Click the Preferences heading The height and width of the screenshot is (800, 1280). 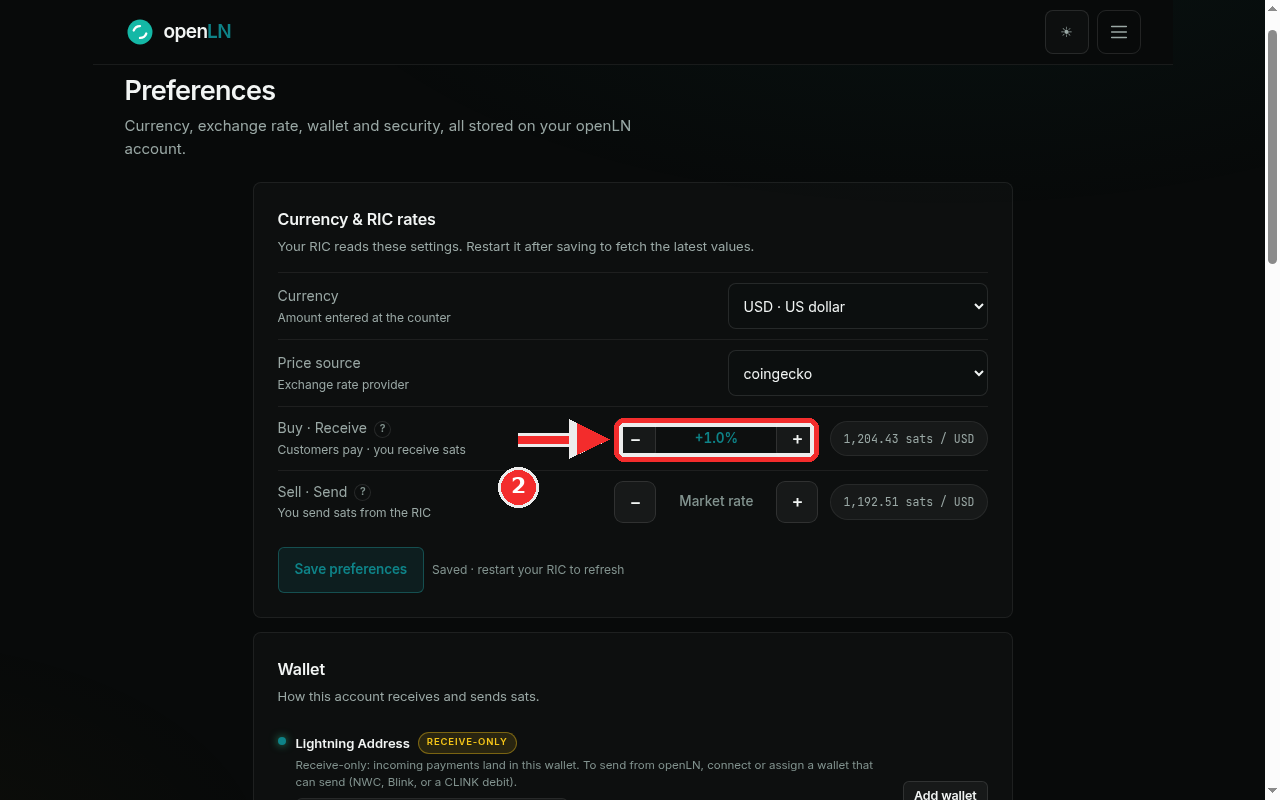(x=200, y=90)
